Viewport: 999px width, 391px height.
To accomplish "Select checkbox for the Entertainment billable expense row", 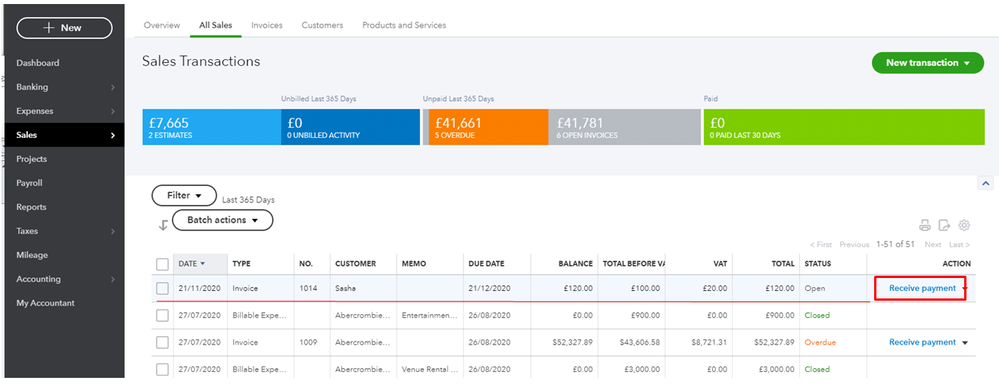I will click(x=162, y=315).
